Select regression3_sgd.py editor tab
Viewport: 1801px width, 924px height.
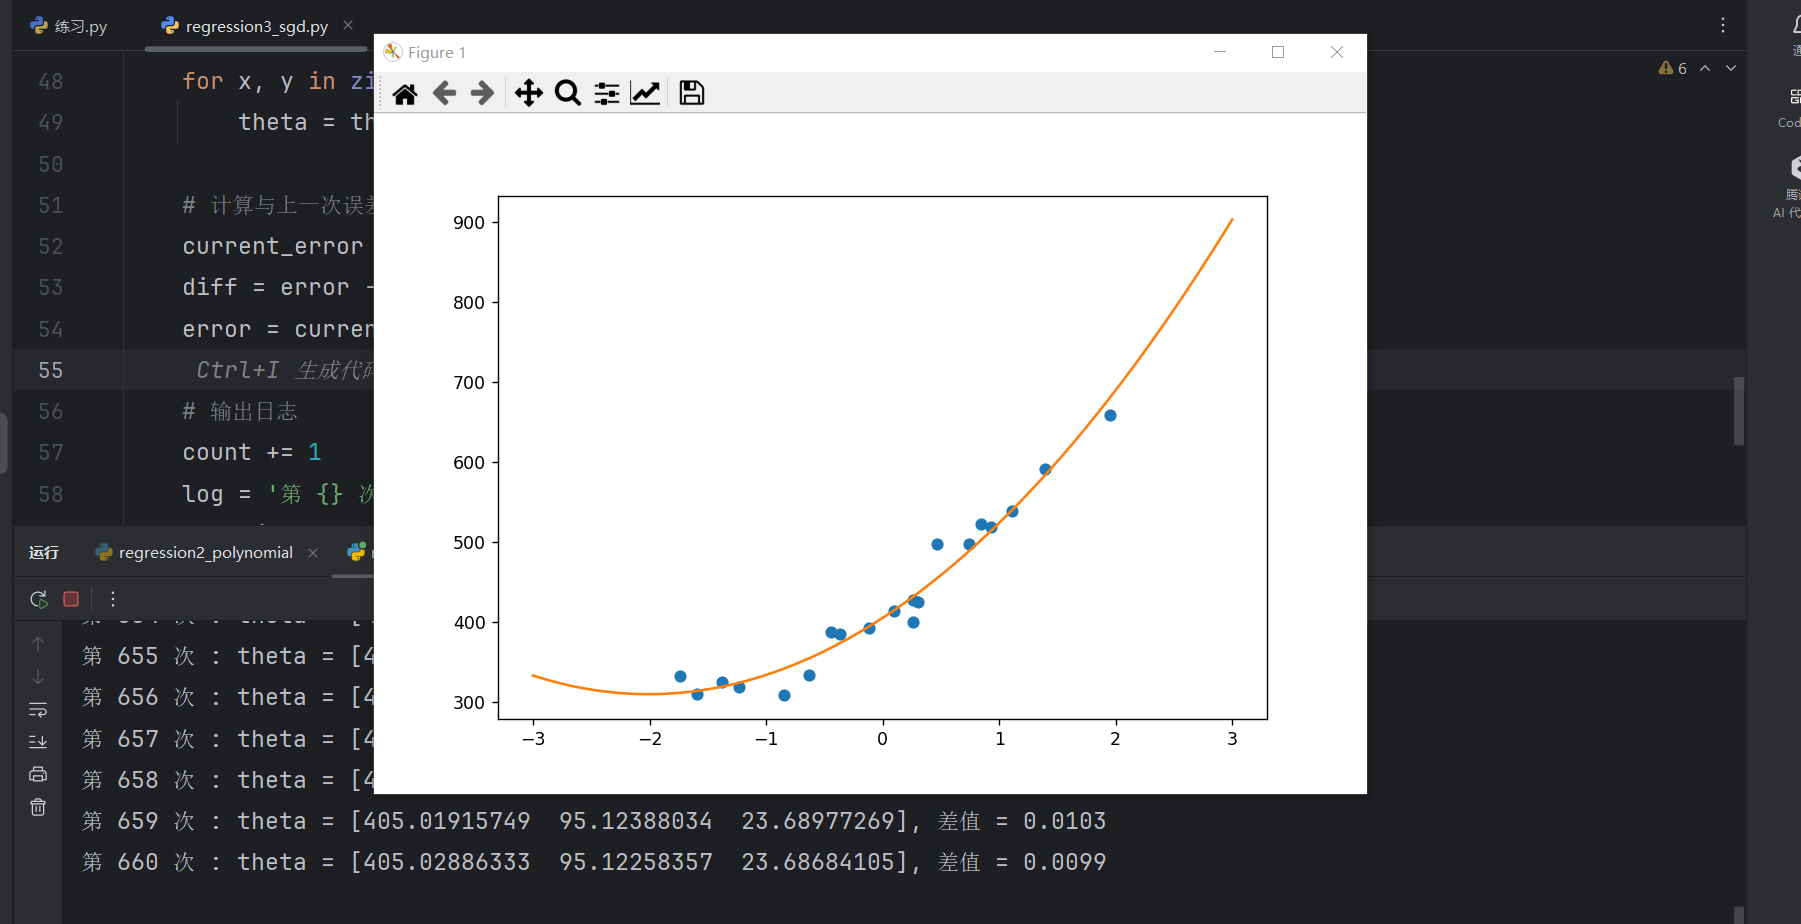[245, 27]
